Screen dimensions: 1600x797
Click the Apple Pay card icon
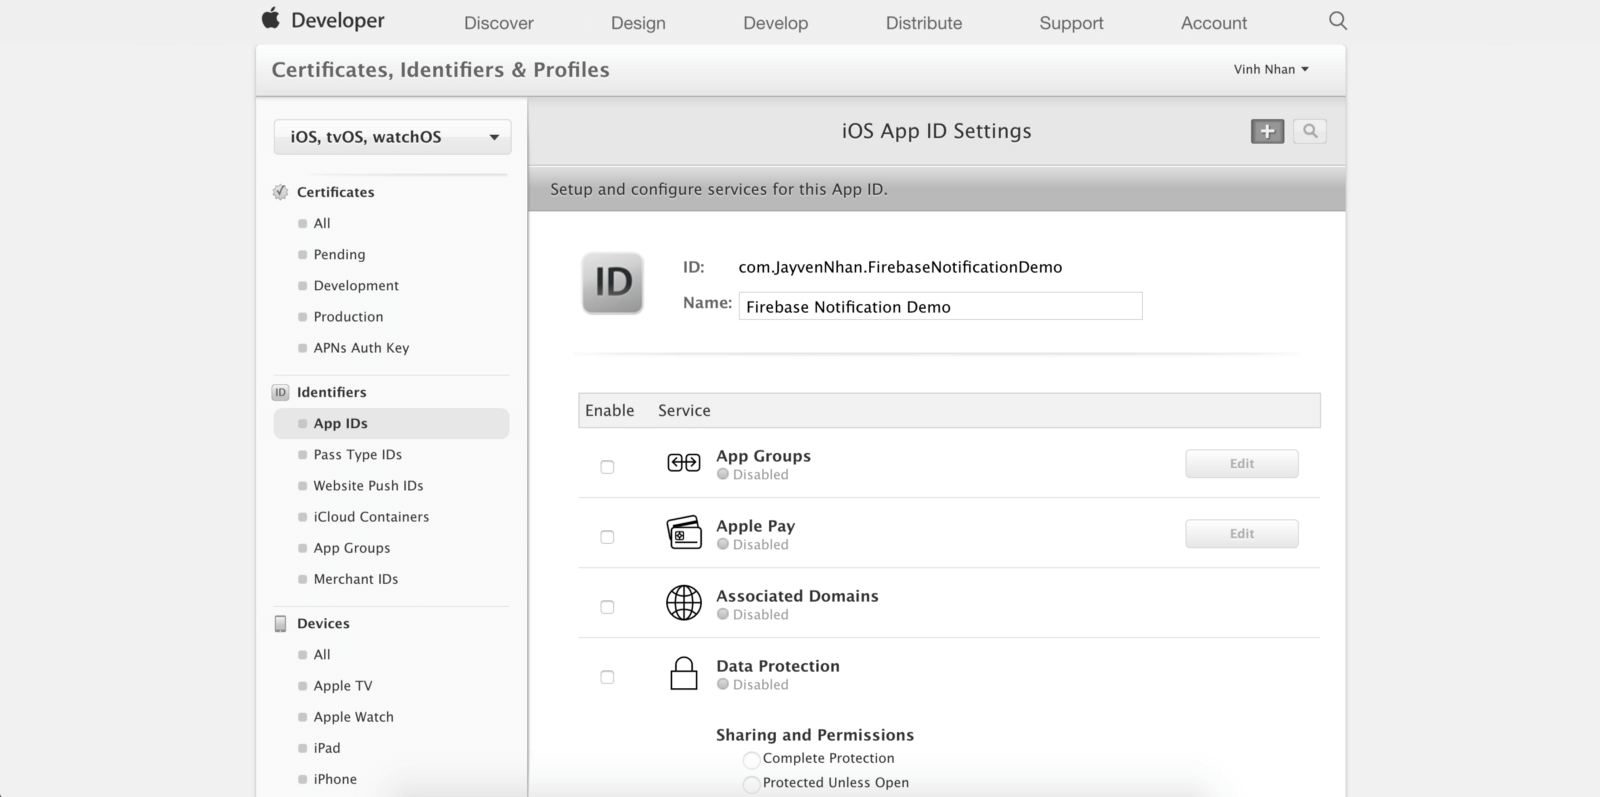click(x=684, y=533)
